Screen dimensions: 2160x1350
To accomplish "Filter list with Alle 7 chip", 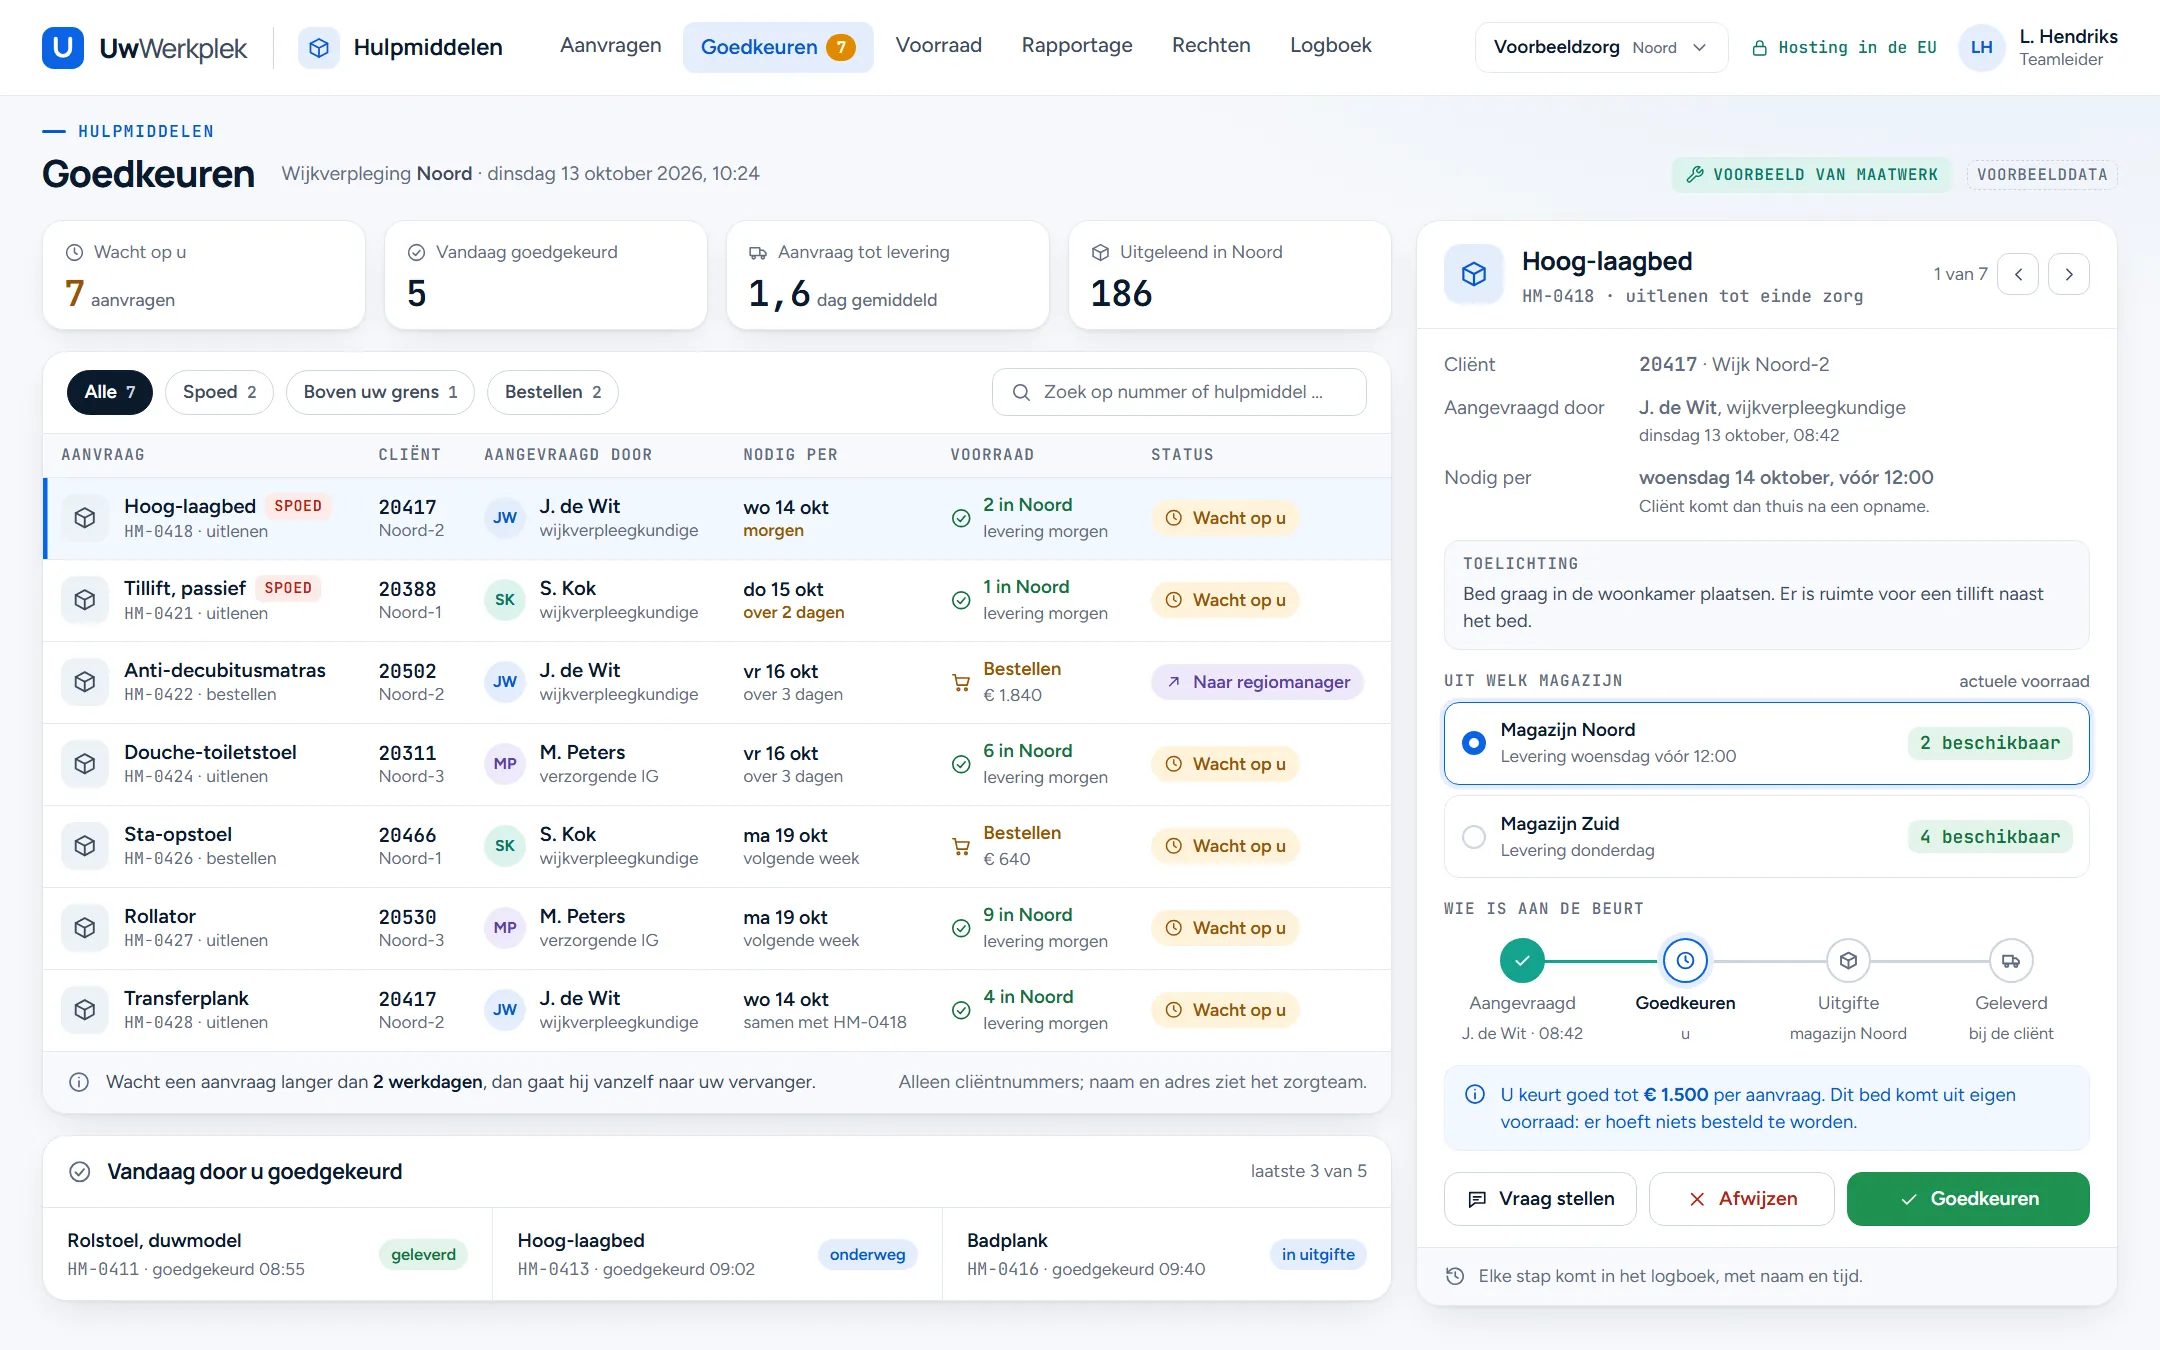I will click(x=110, y=392).
